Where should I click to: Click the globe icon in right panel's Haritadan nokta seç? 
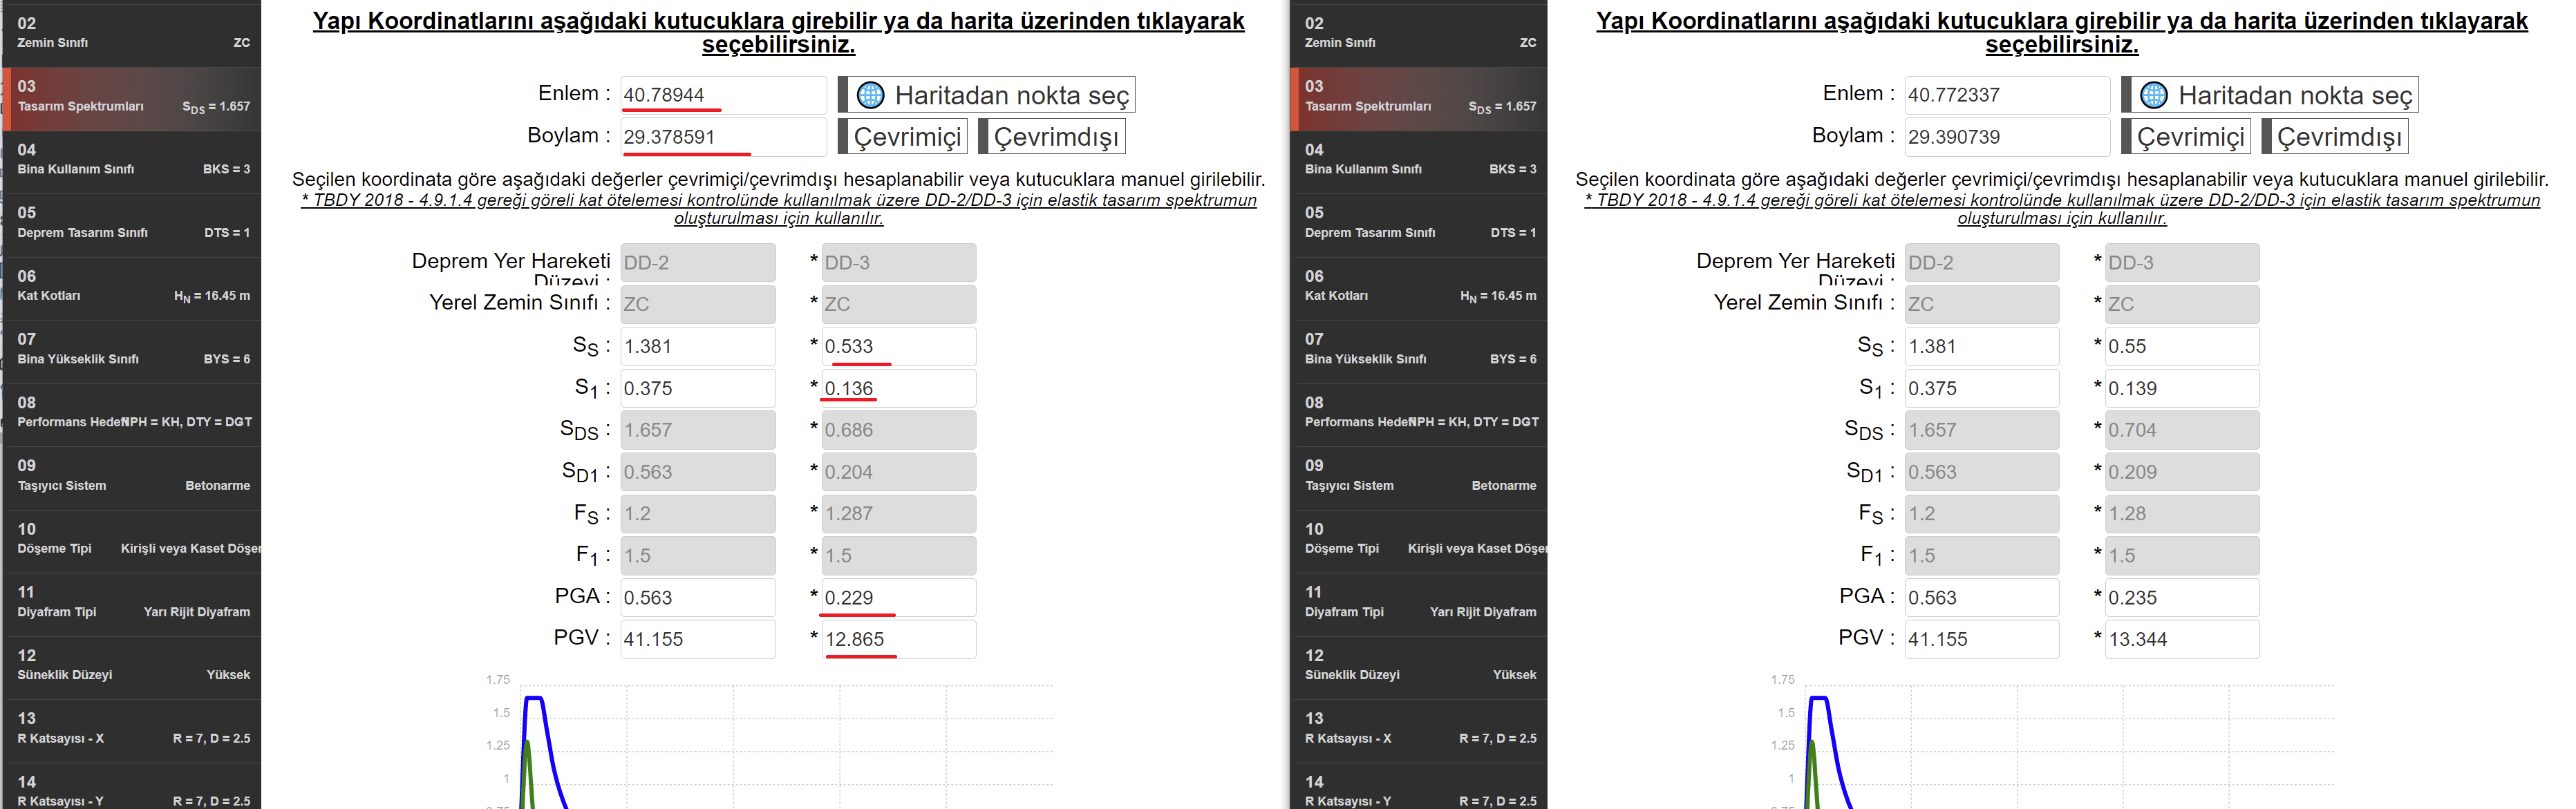click(x=2153, y=95)
